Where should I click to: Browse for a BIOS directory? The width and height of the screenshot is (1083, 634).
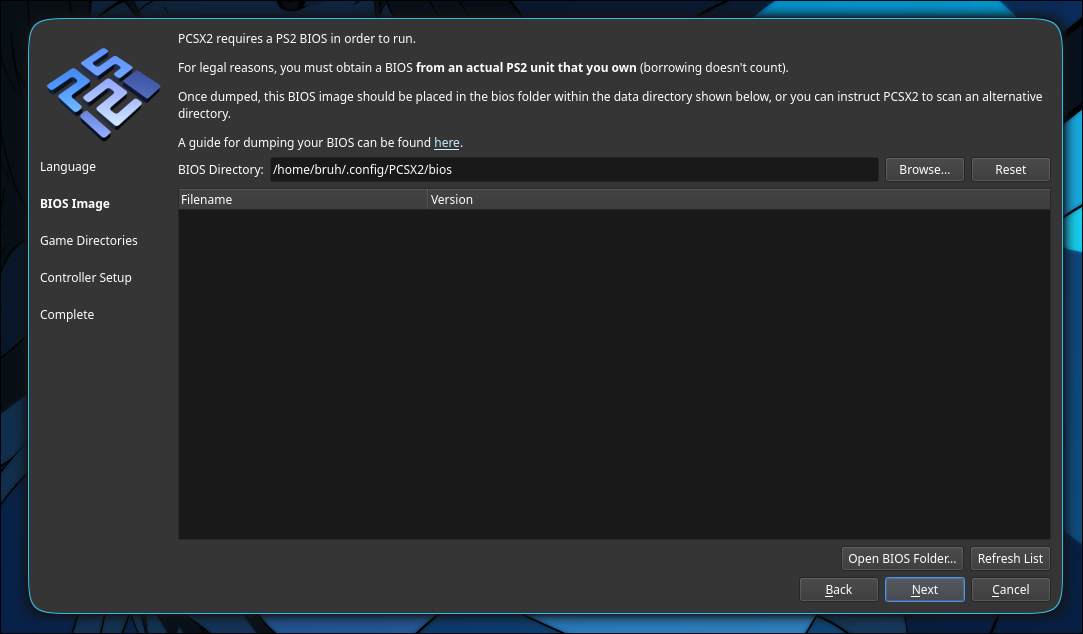point(924,169)
